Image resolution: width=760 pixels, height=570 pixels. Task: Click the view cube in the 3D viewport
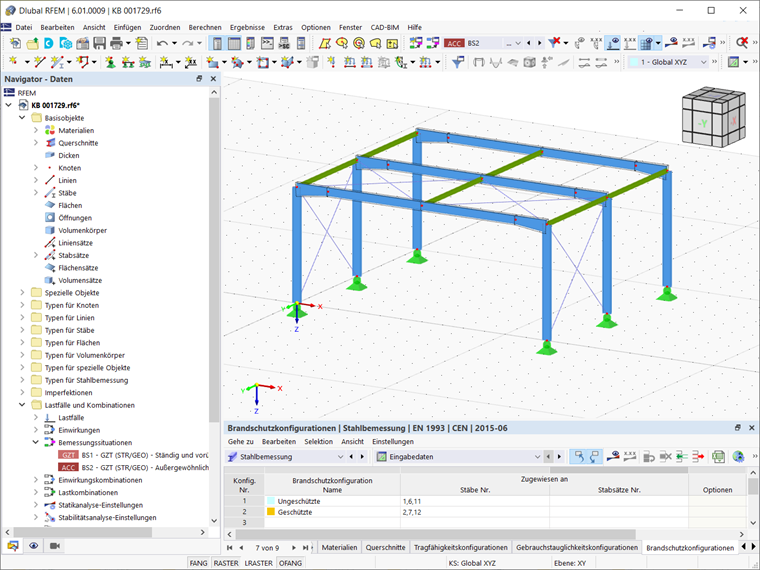click(x=713, y=117)
